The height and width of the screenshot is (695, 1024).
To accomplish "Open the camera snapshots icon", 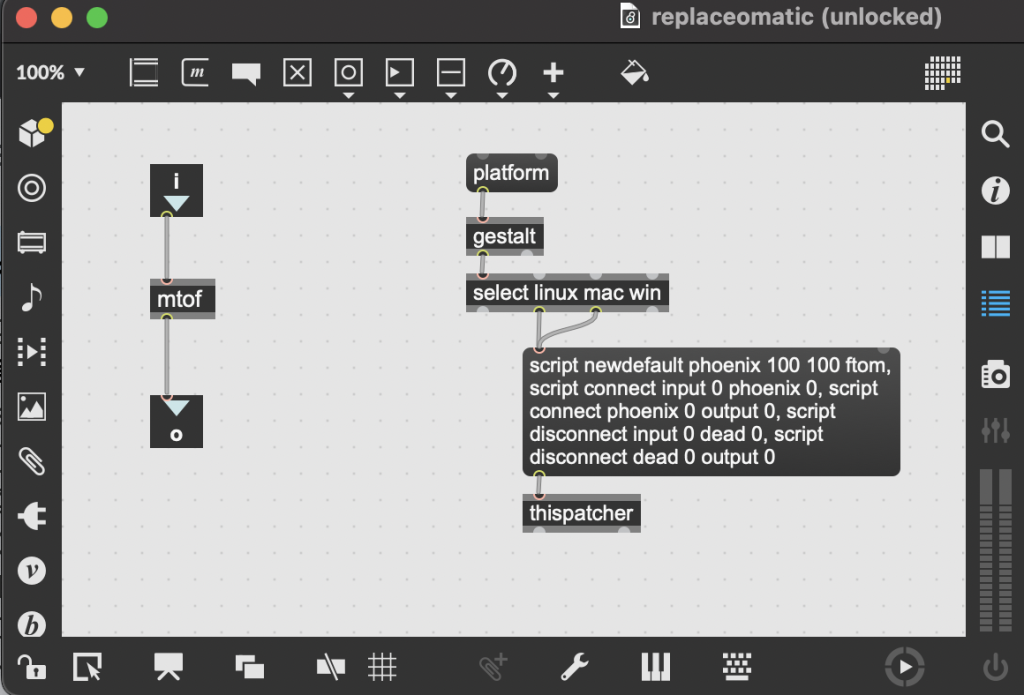I will [x=995, y=375].
